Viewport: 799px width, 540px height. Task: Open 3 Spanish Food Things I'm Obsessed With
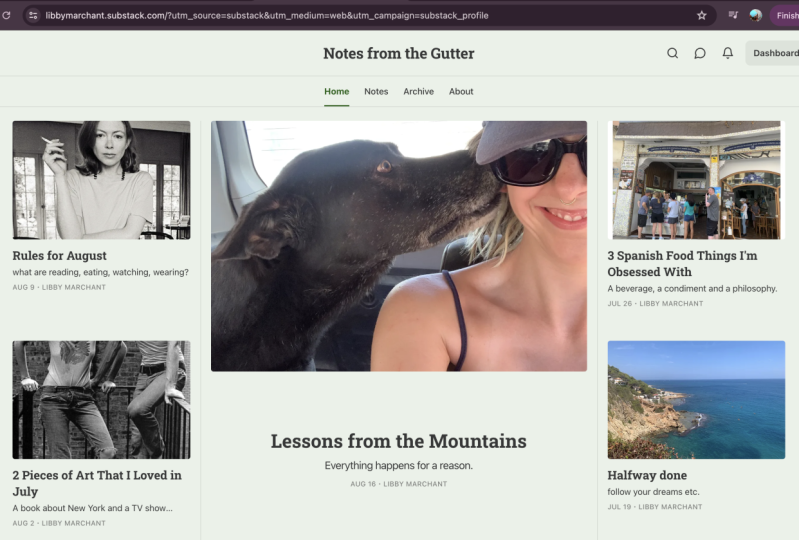tap(682, 263)
